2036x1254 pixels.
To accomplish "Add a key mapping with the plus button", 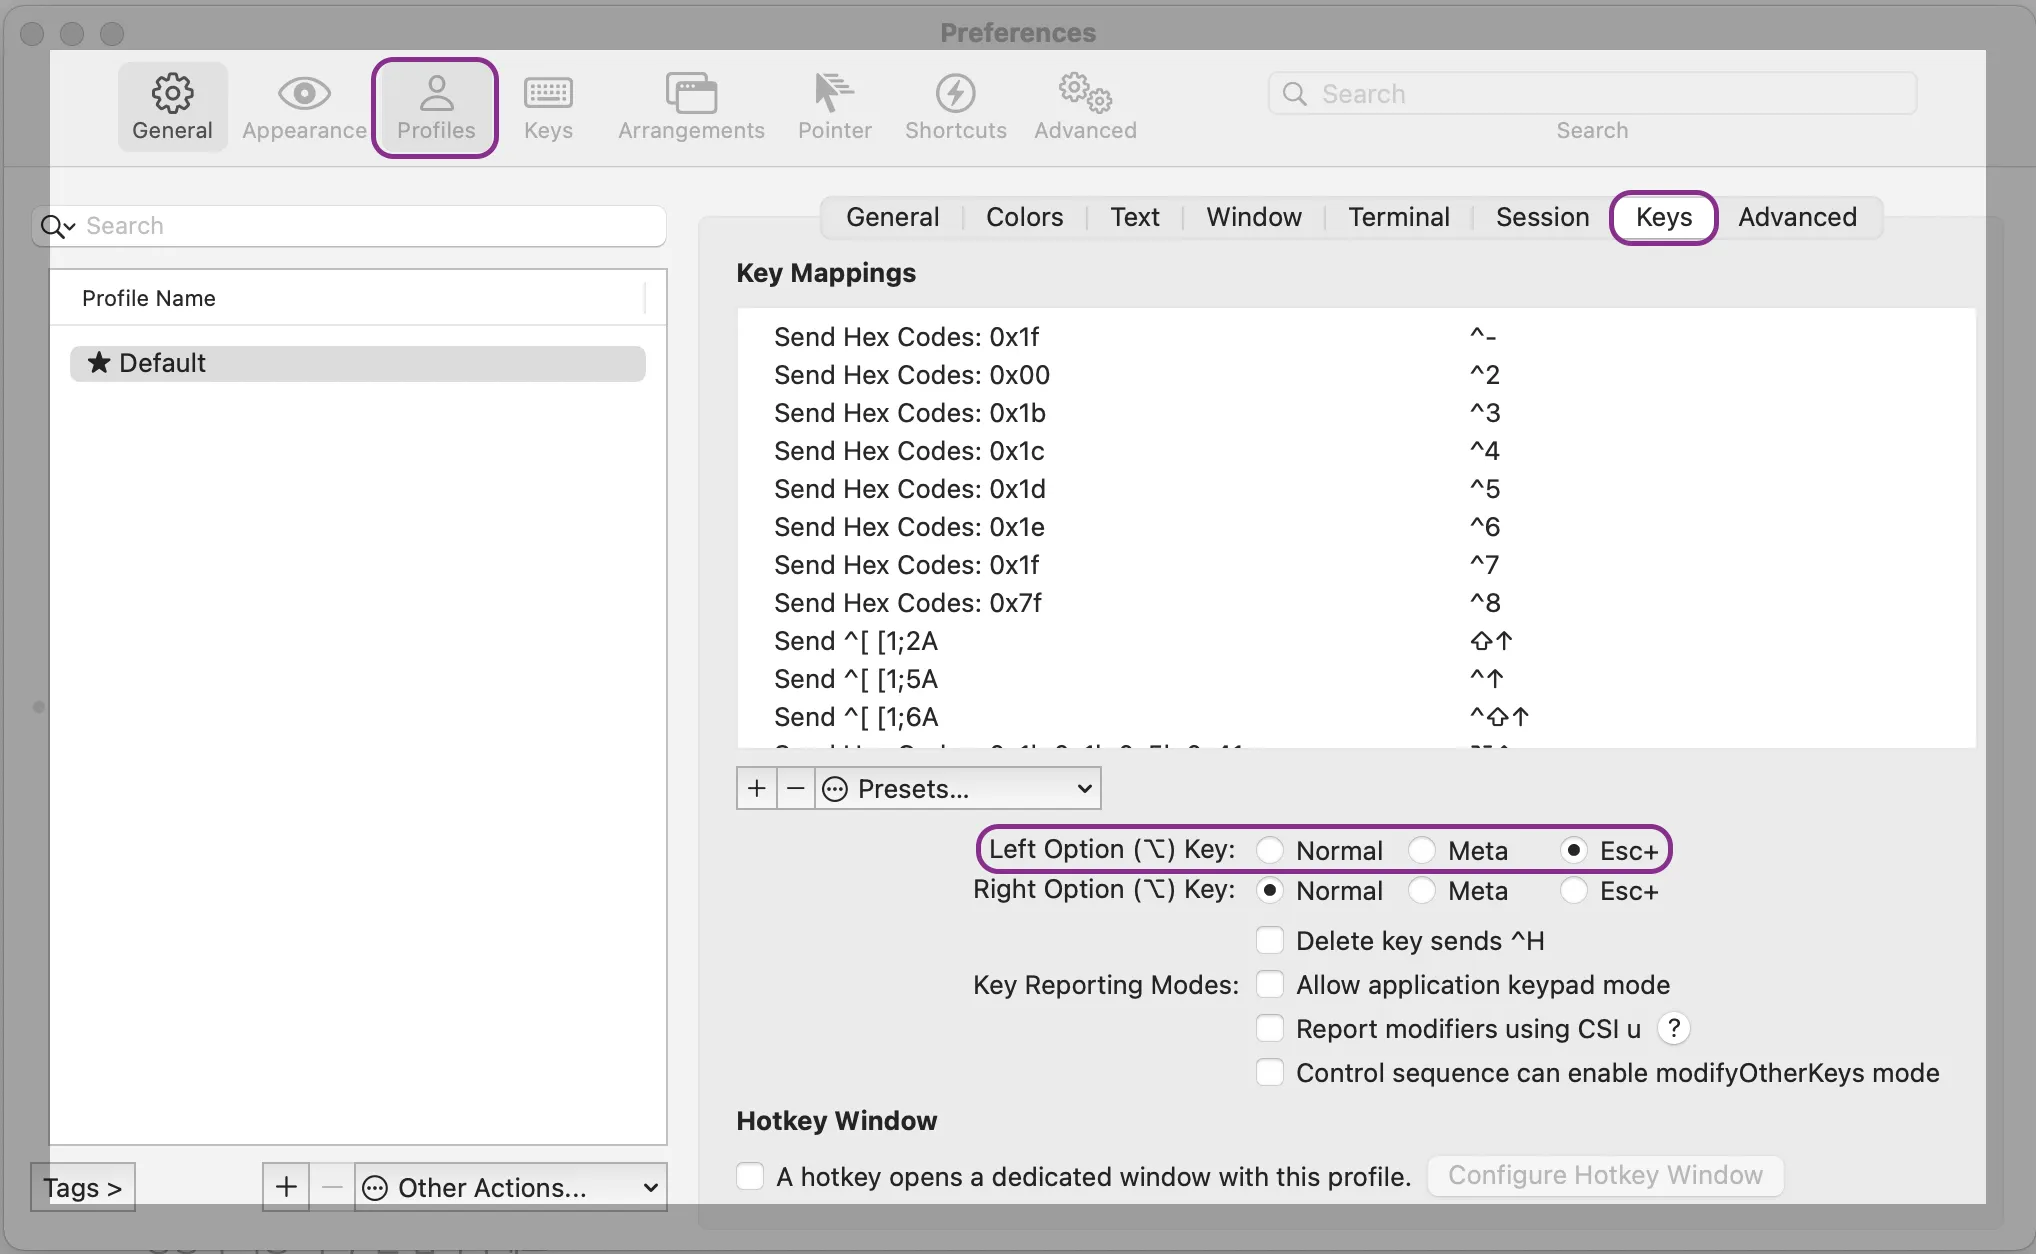I will click(x=757, y=789).
